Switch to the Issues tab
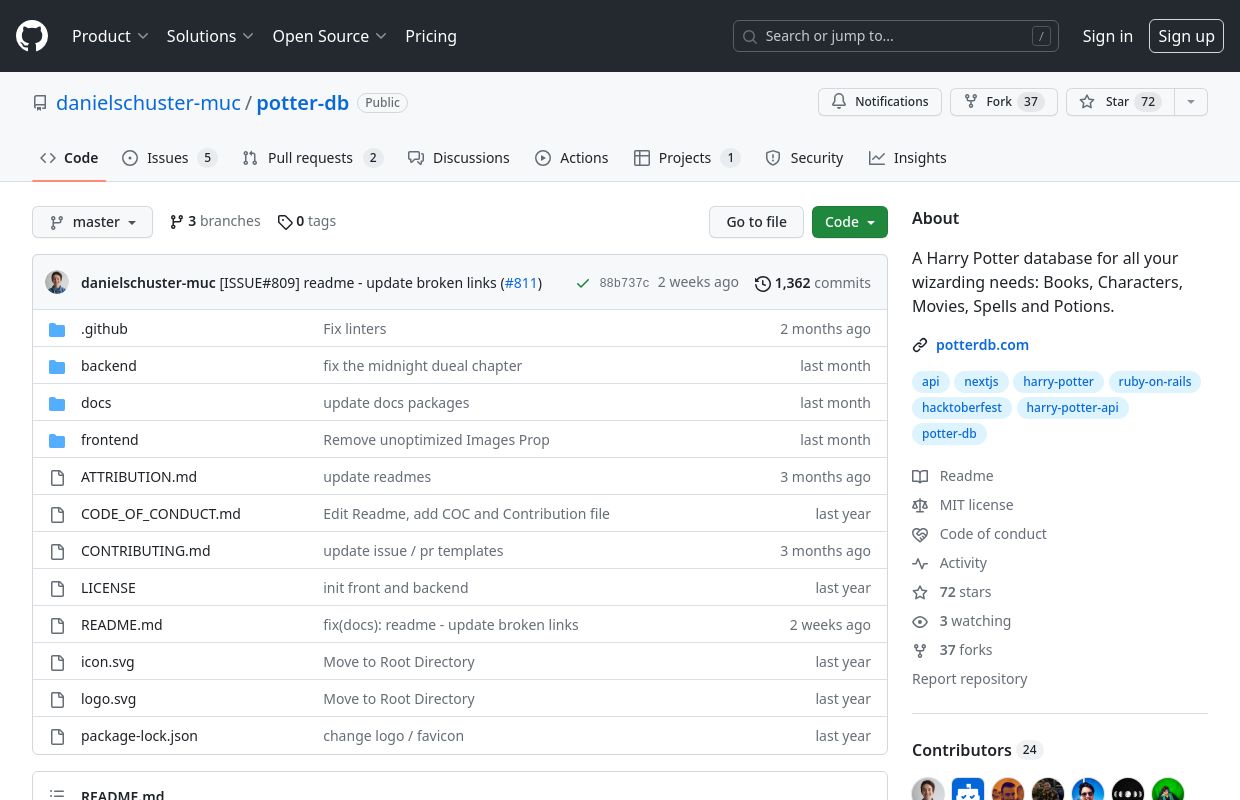 (x=169, y=158)
